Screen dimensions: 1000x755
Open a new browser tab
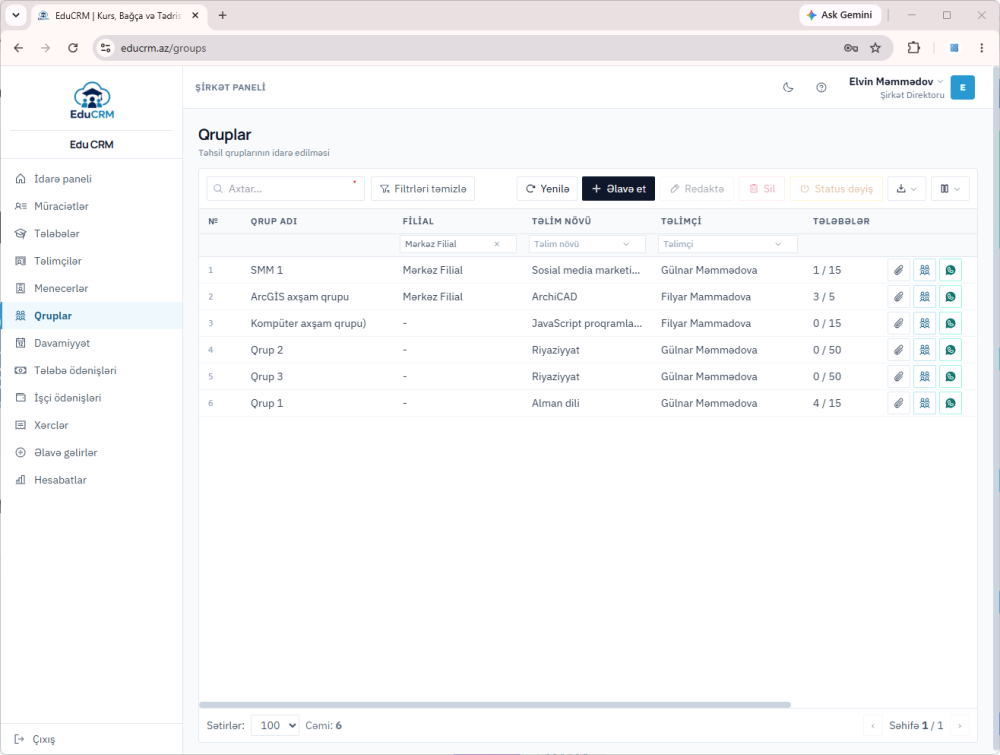pyautogui.click(x=223, y=15)
